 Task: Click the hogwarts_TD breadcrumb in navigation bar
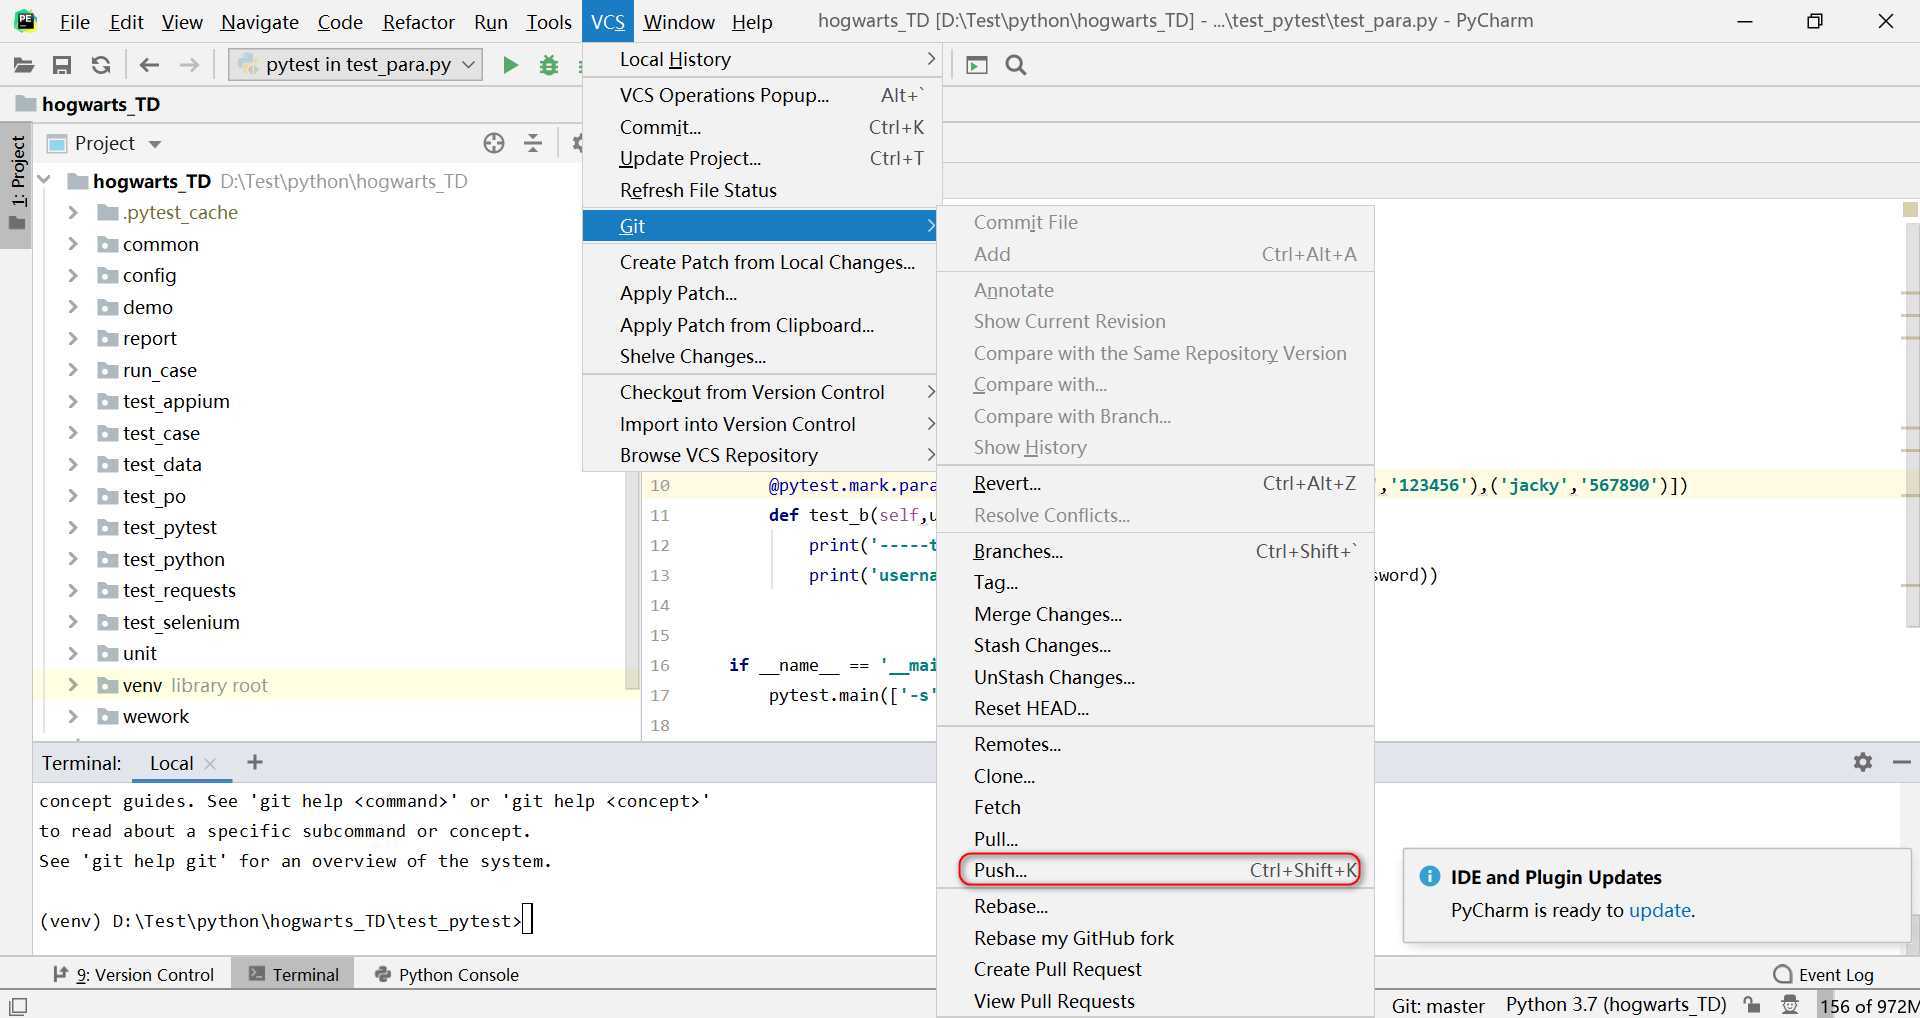[89, 104]
